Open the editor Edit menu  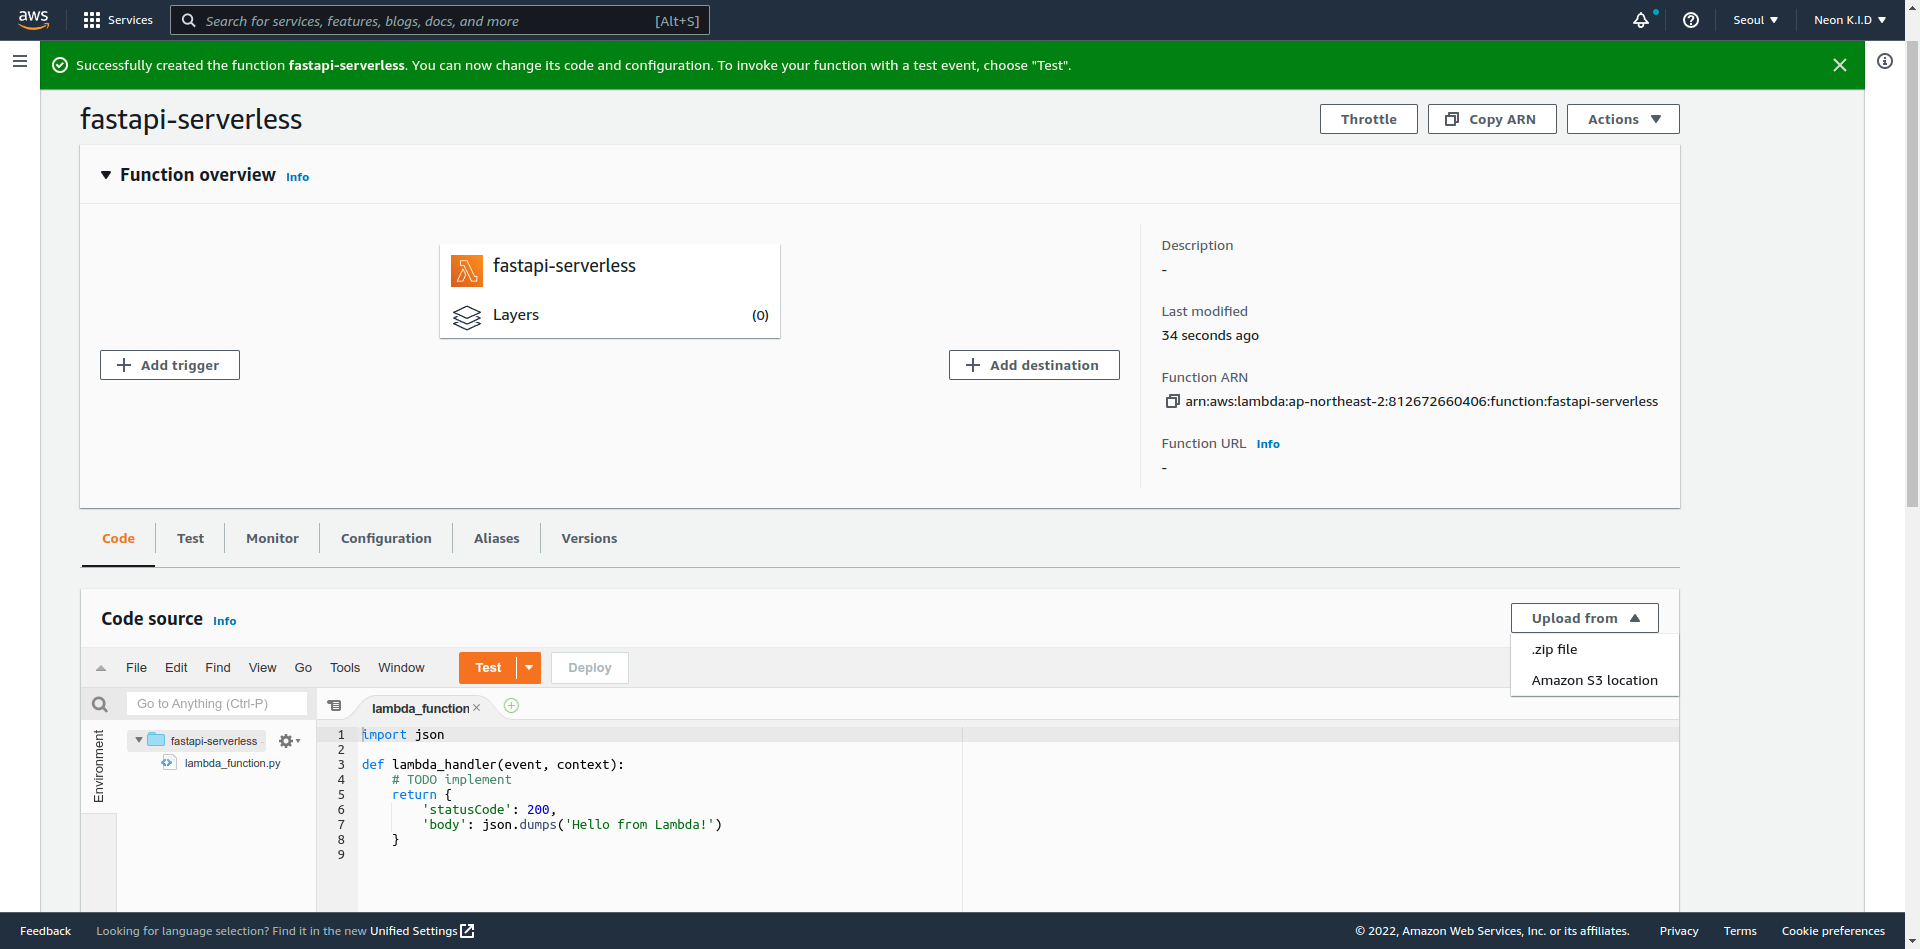pos(176,668)
